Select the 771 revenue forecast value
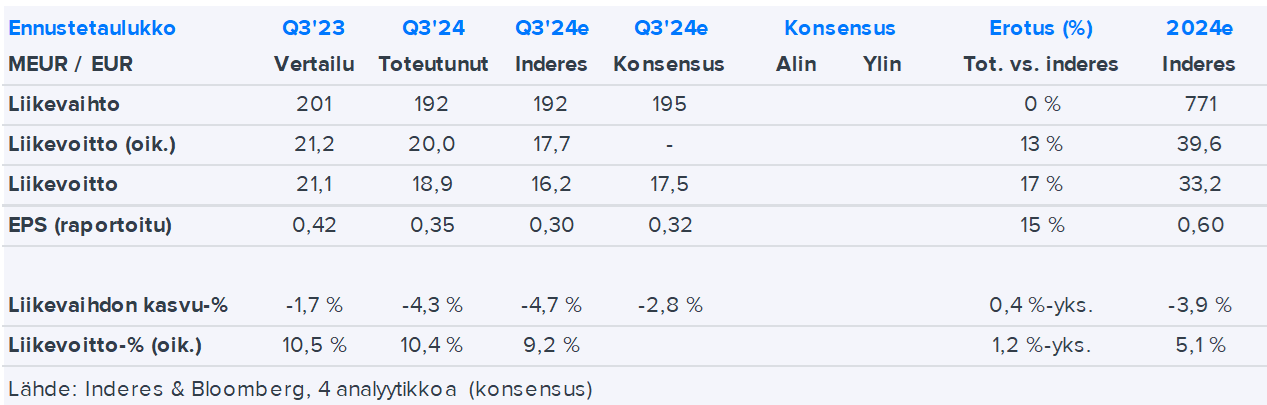This screenshot has height=405, width=1267. (1200, 104)
